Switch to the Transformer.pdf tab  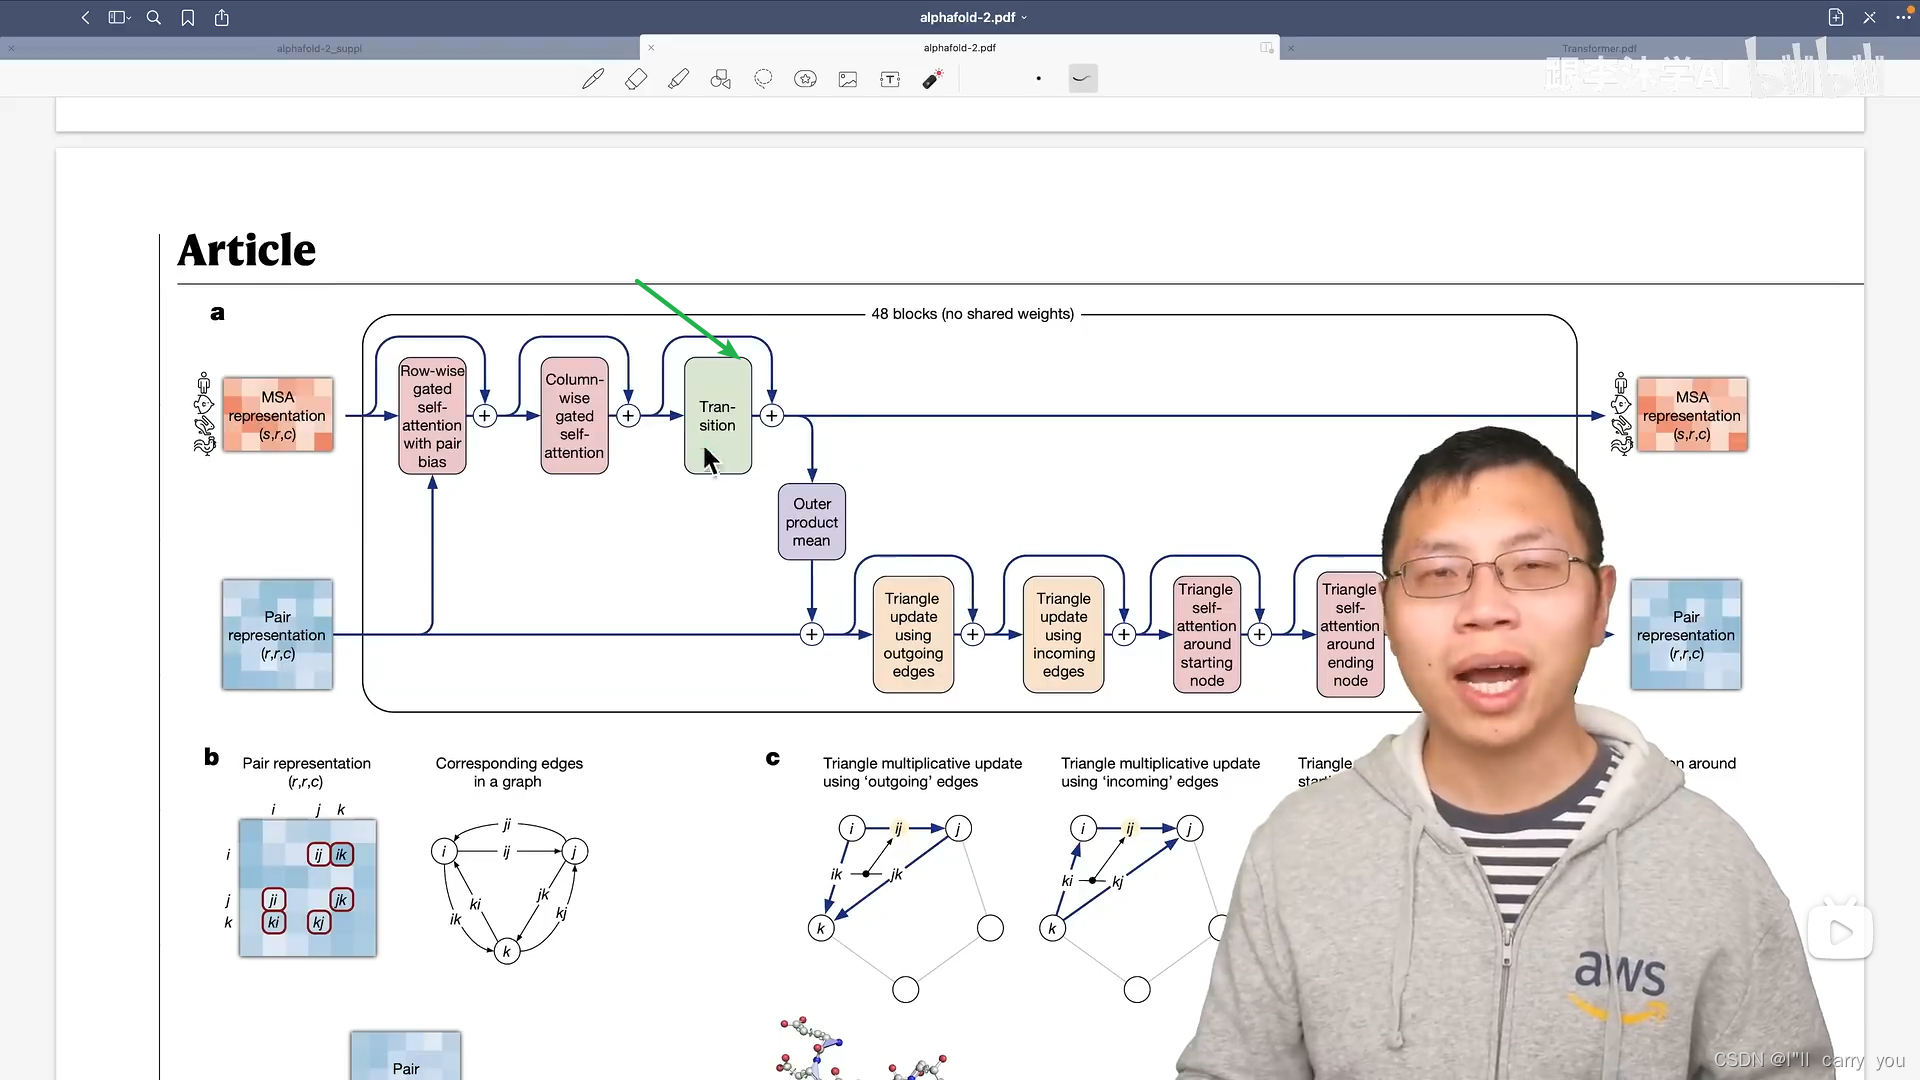pos(1599,48)
